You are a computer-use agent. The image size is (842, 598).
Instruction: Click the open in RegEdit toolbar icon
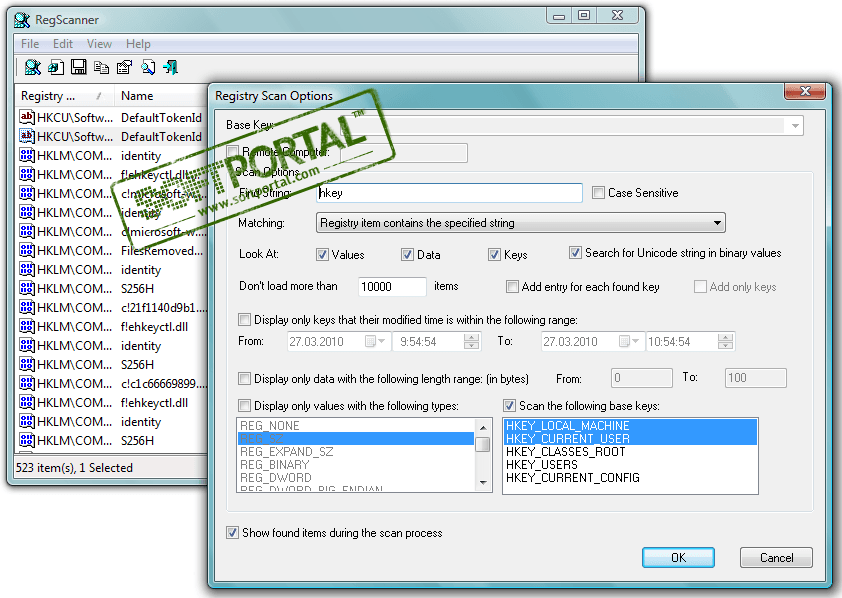pyautogui.click(x=56, y=67)
